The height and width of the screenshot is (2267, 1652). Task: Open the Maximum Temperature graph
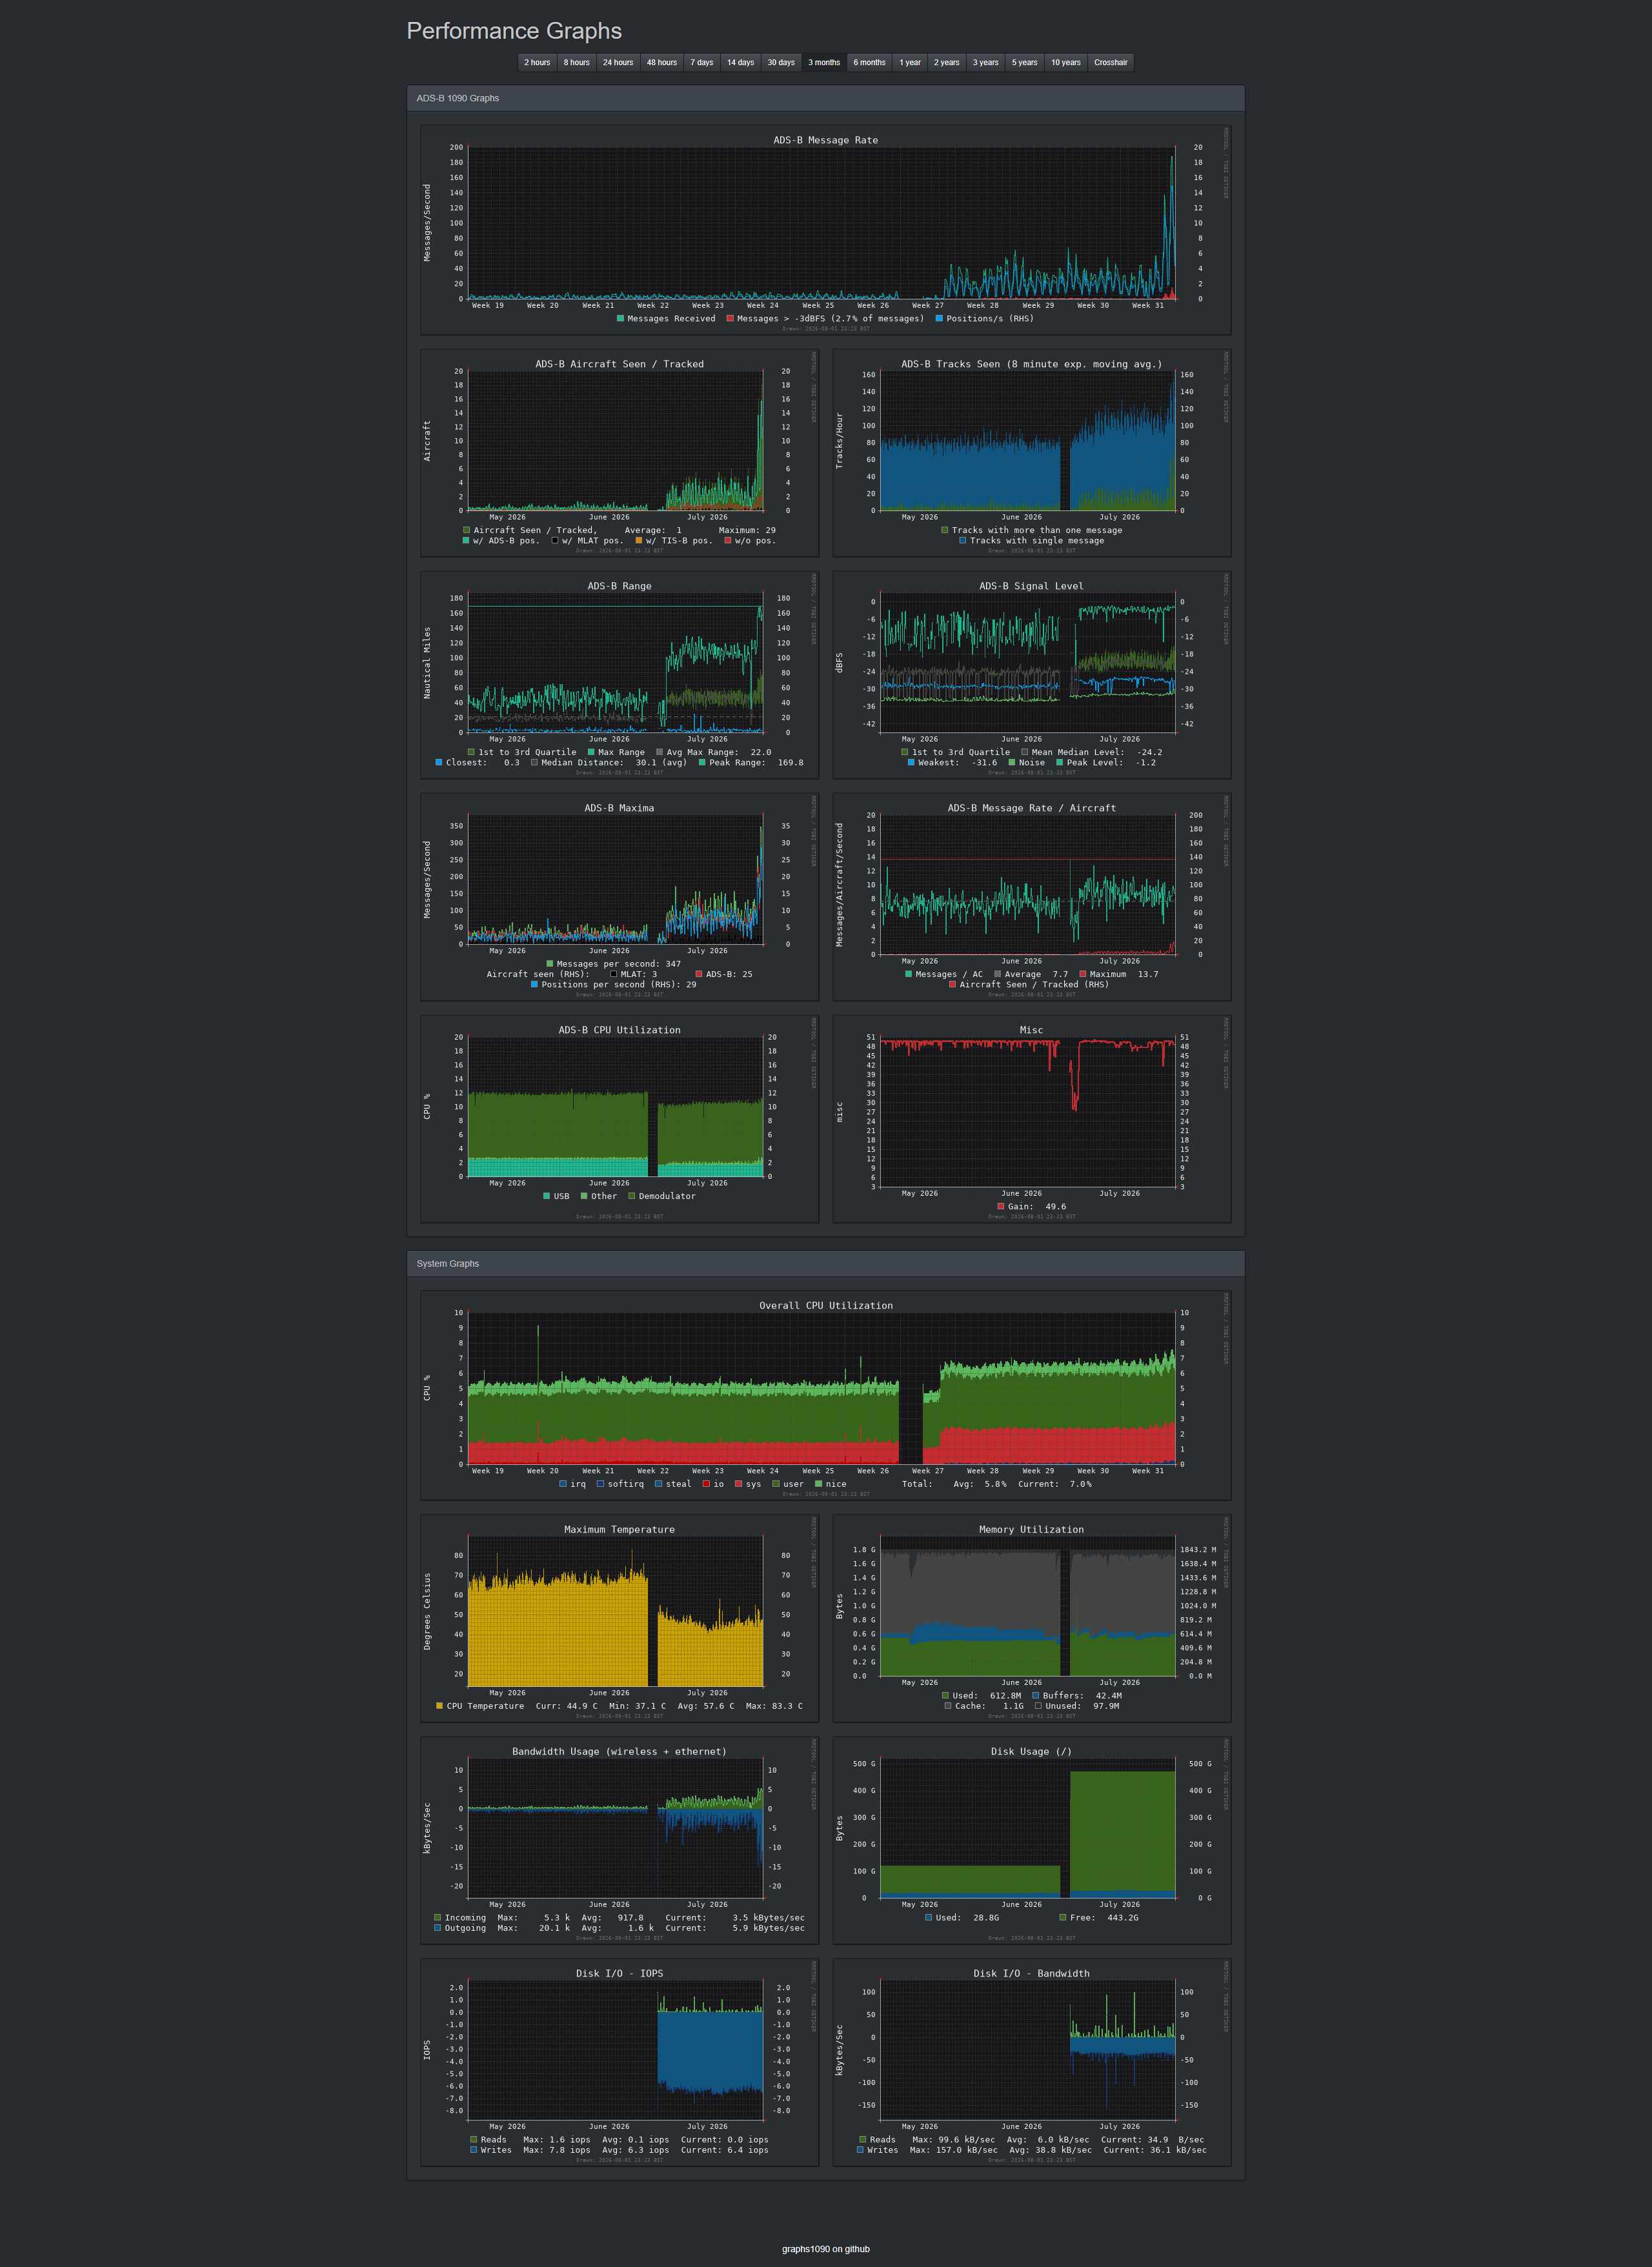pos(619,1618)
